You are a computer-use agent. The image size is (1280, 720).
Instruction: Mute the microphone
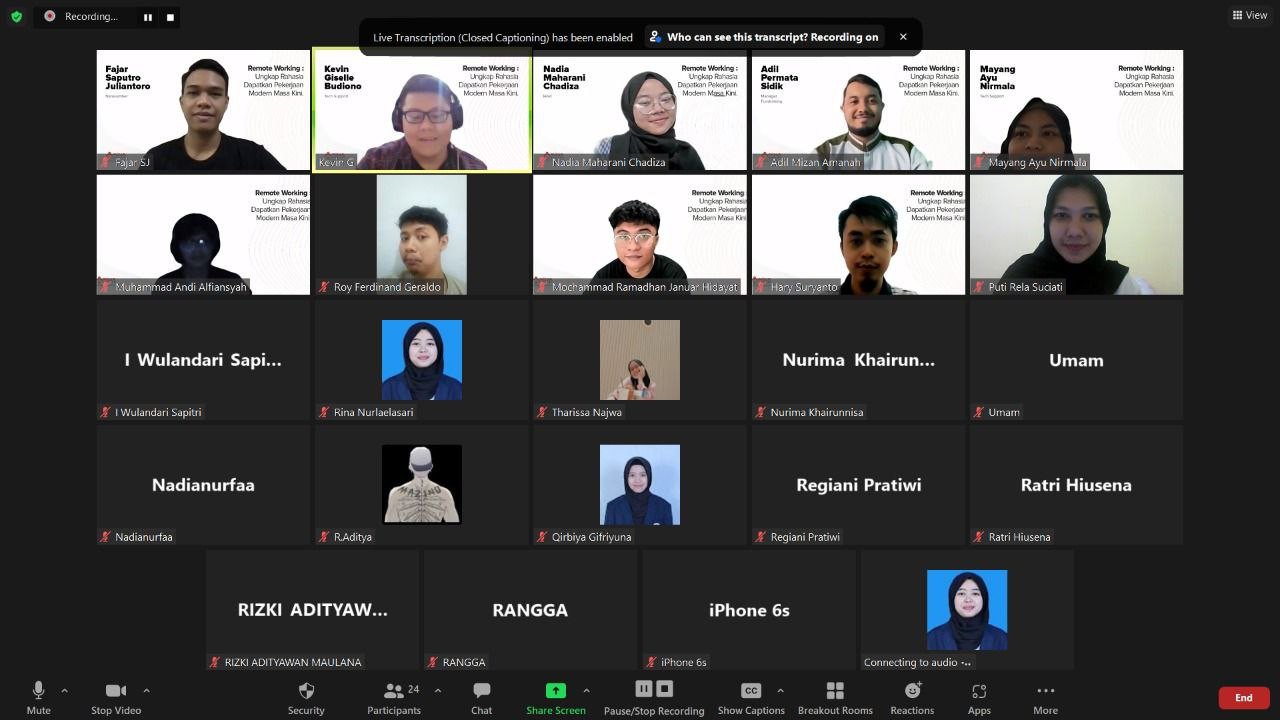coord(38,697)
